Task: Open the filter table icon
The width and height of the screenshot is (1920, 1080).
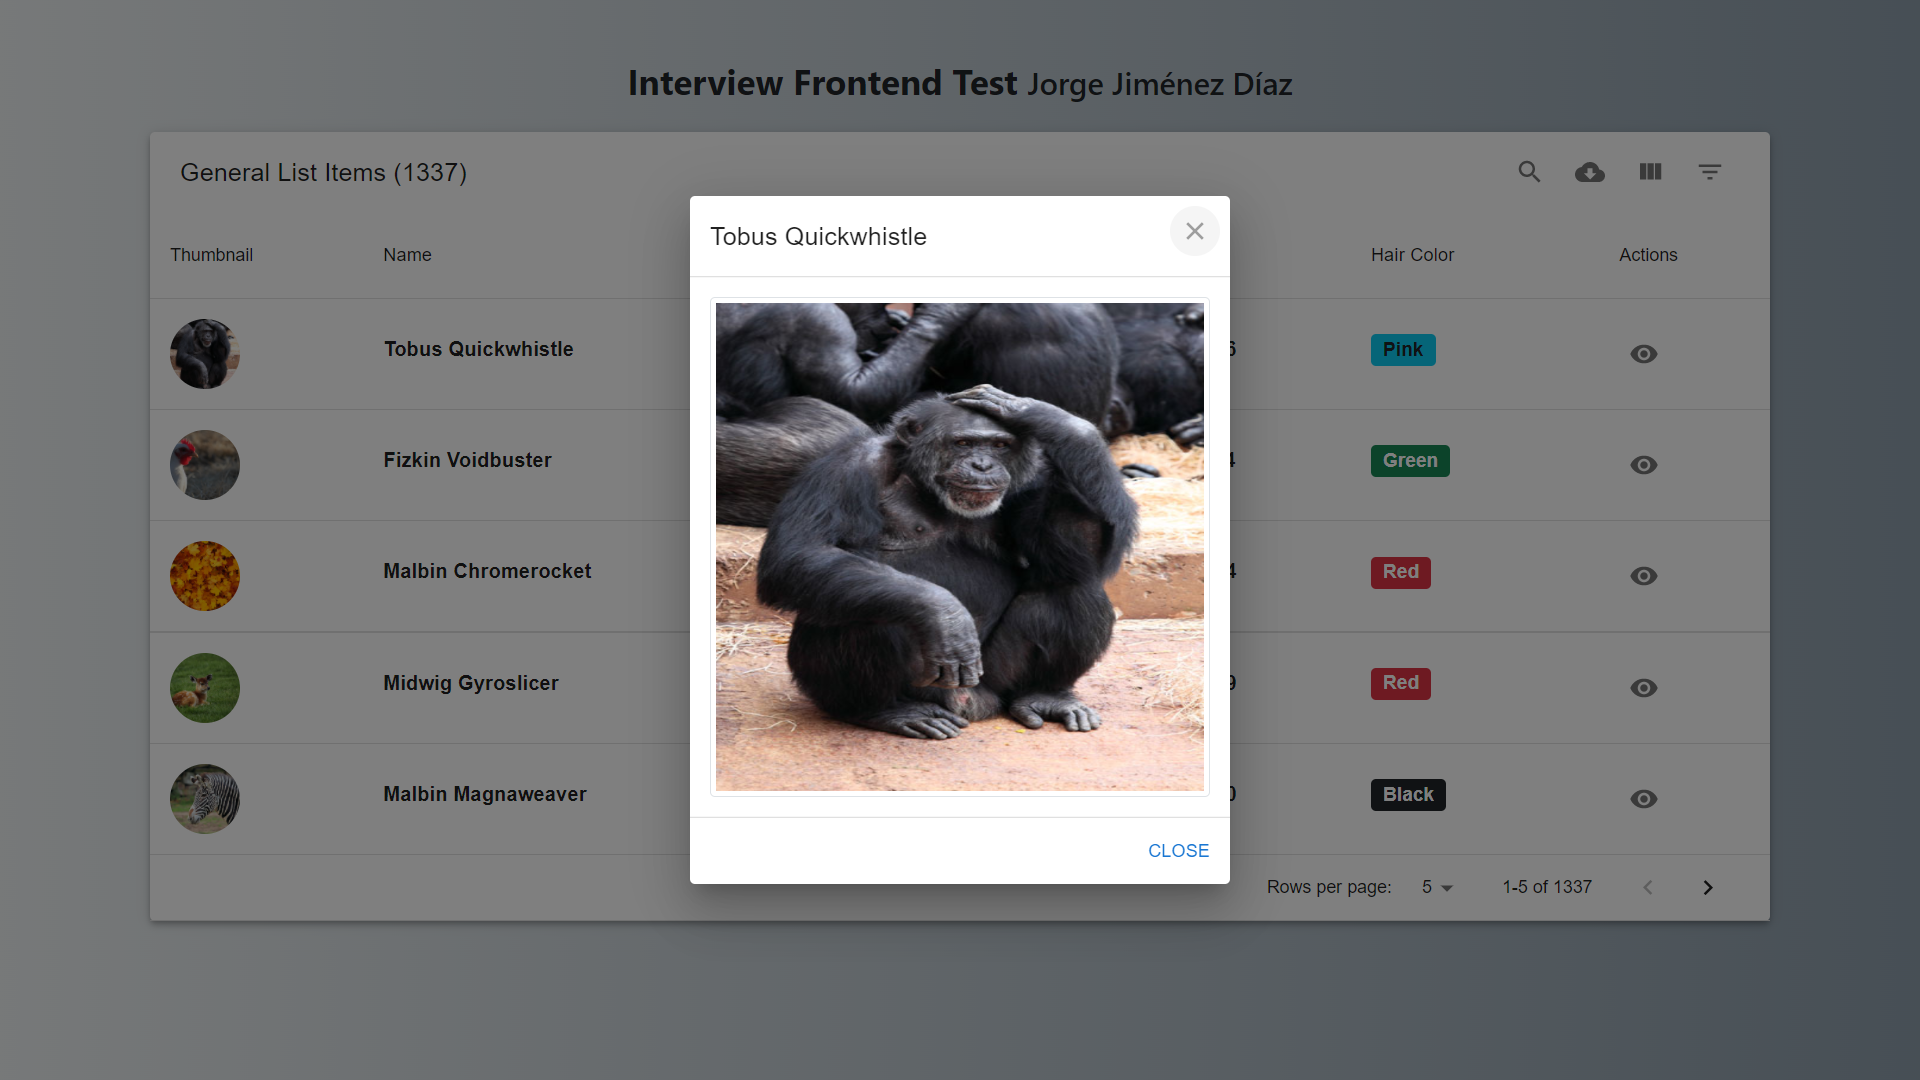Action: (x=1710, y=172)
